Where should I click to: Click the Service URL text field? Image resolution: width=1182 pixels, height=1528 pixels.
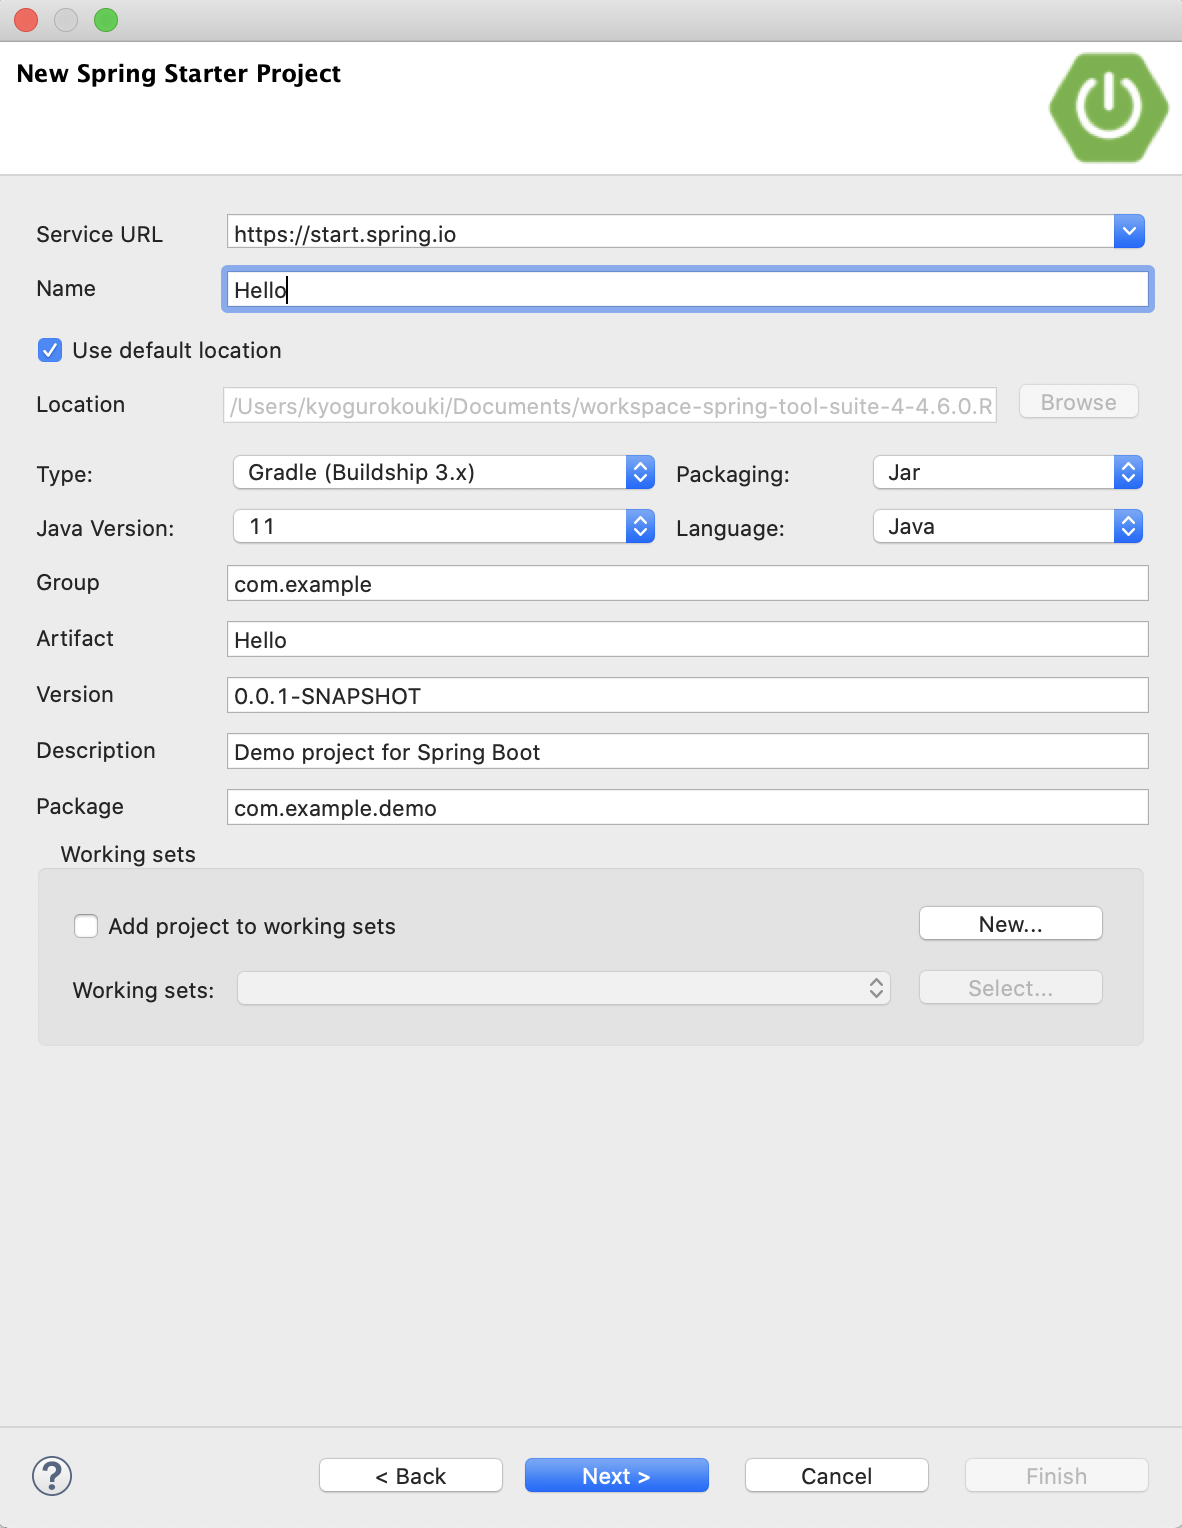click(x=670, y=232)
